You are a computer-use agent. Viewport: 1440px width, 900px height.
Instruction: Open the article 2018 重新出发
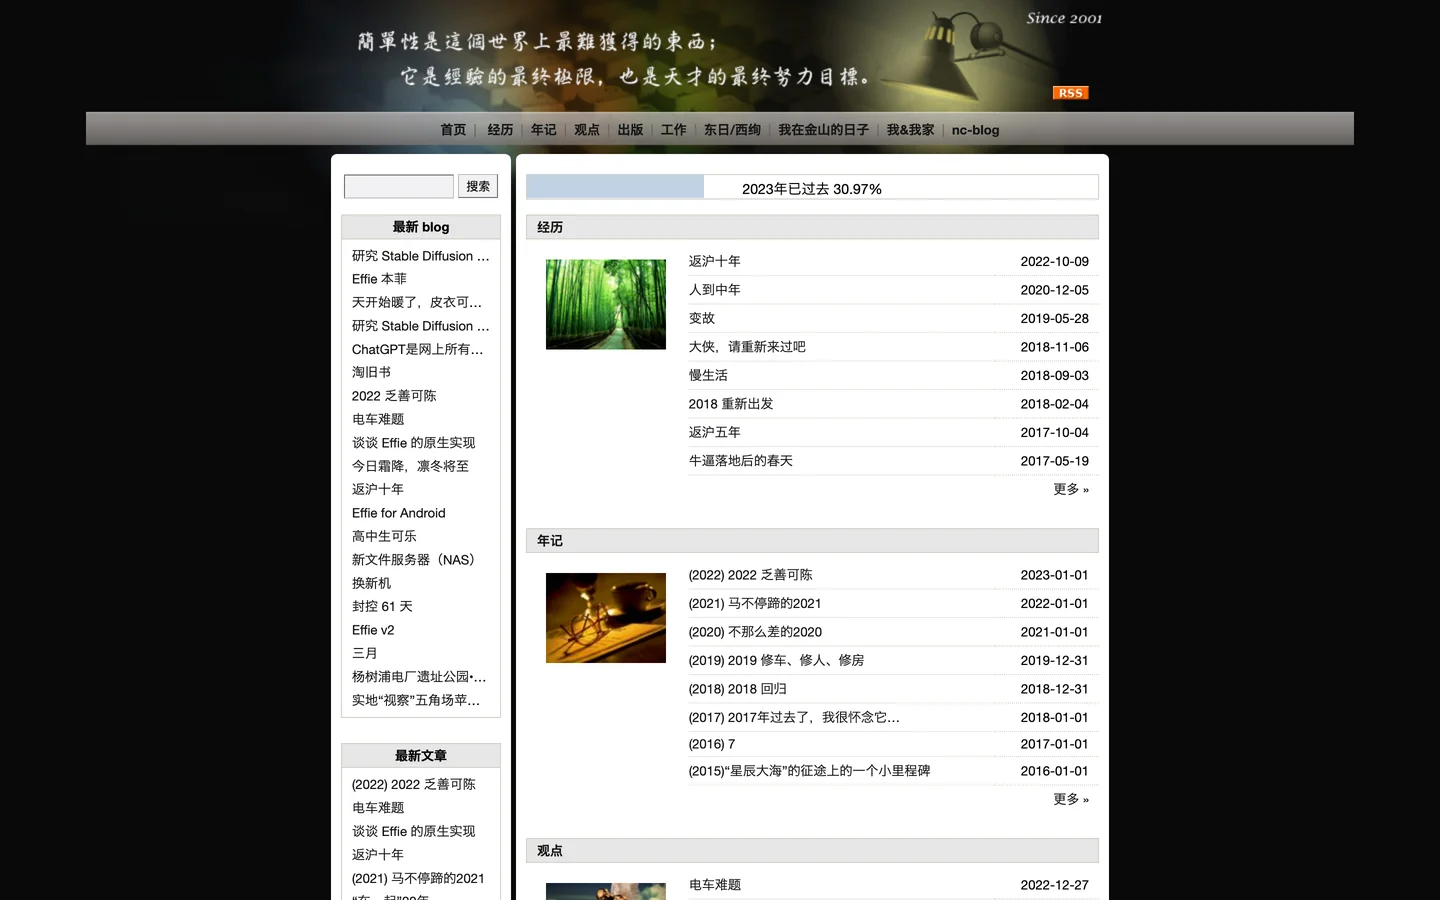click(731, 404)
